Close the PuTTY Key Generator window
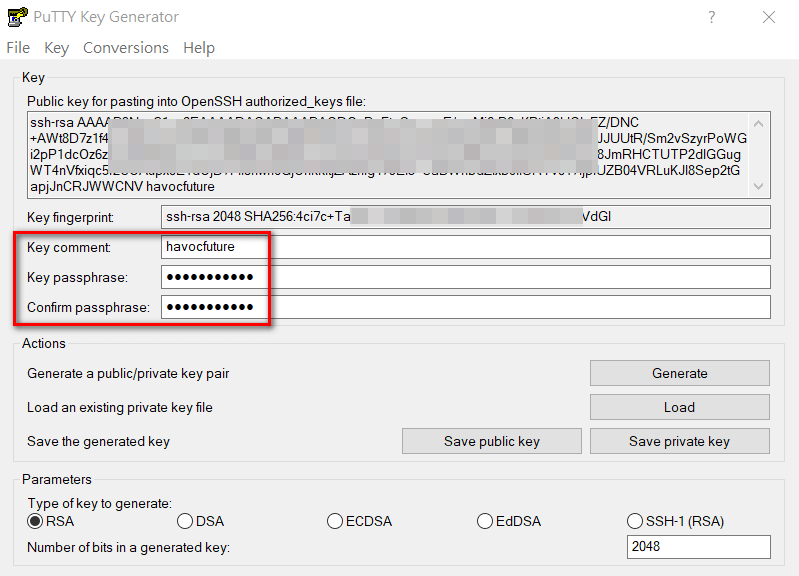The height and width of the screenshot is (576, 799). coord(768,17)
